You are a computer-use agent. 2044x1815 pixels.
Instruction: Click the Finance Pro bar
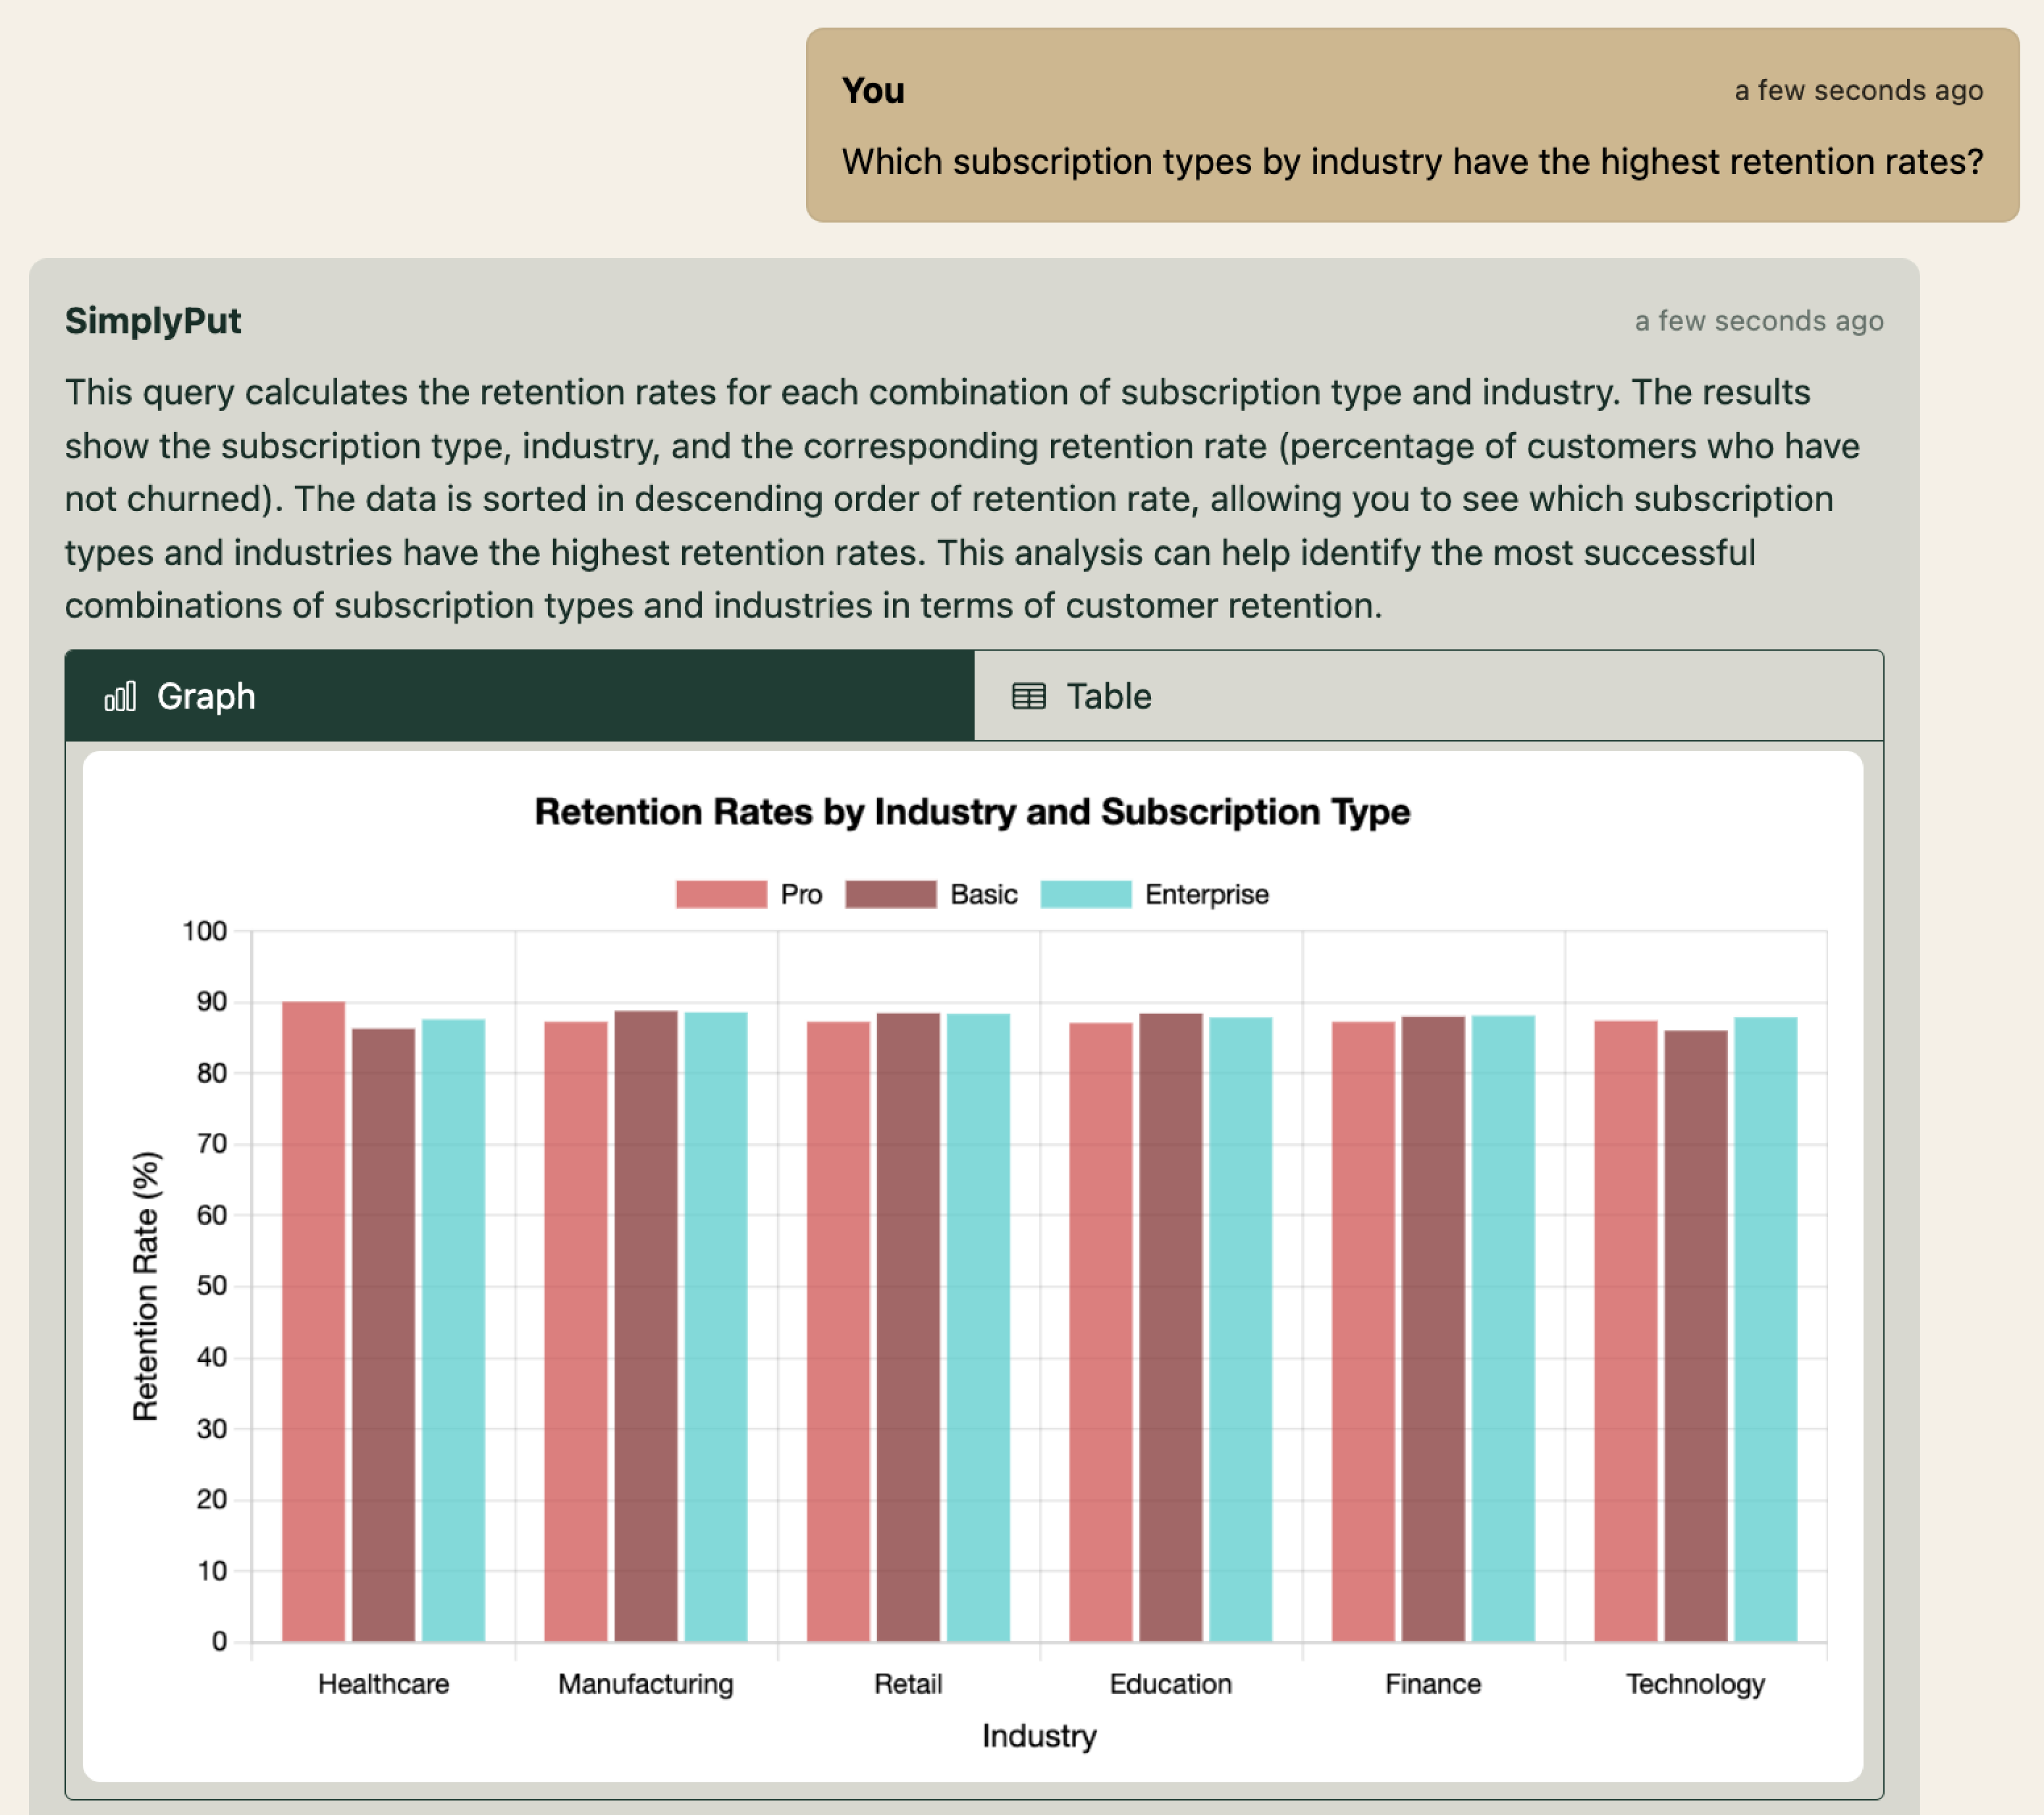pos(1363,1331)
